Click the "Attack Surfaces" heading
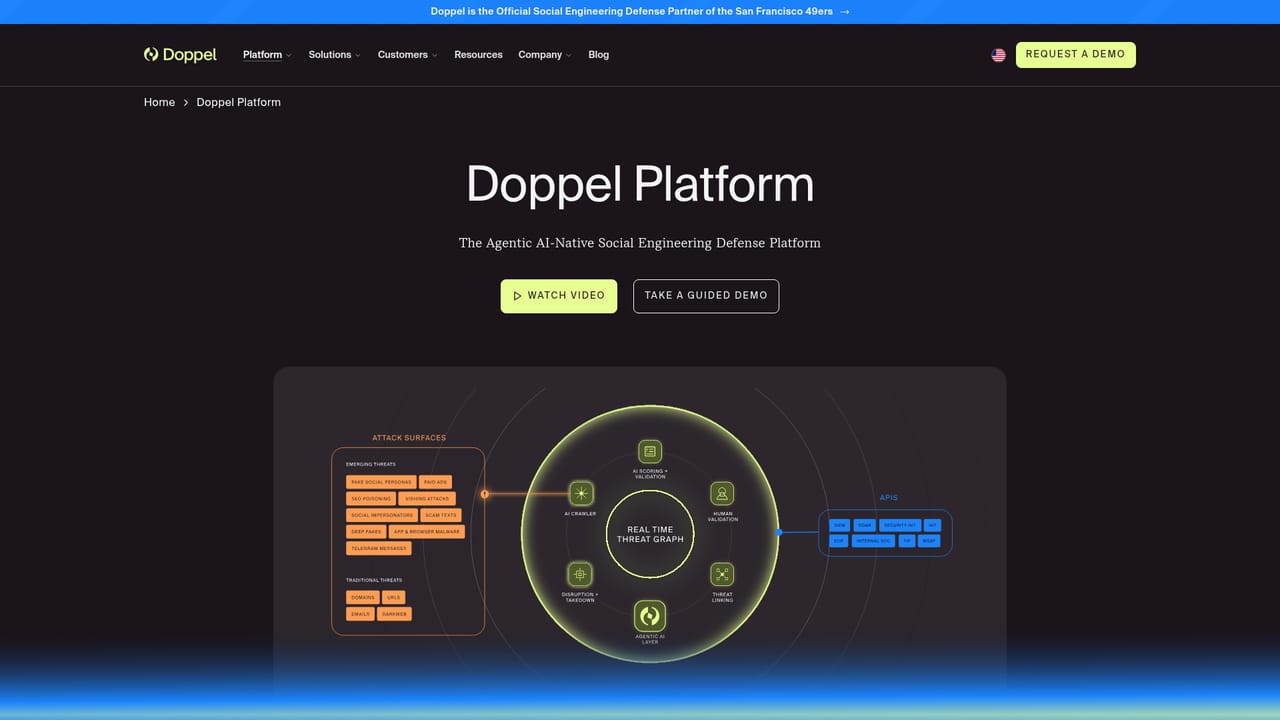This screenshot has width=1280, height=720. coord(409,438)
